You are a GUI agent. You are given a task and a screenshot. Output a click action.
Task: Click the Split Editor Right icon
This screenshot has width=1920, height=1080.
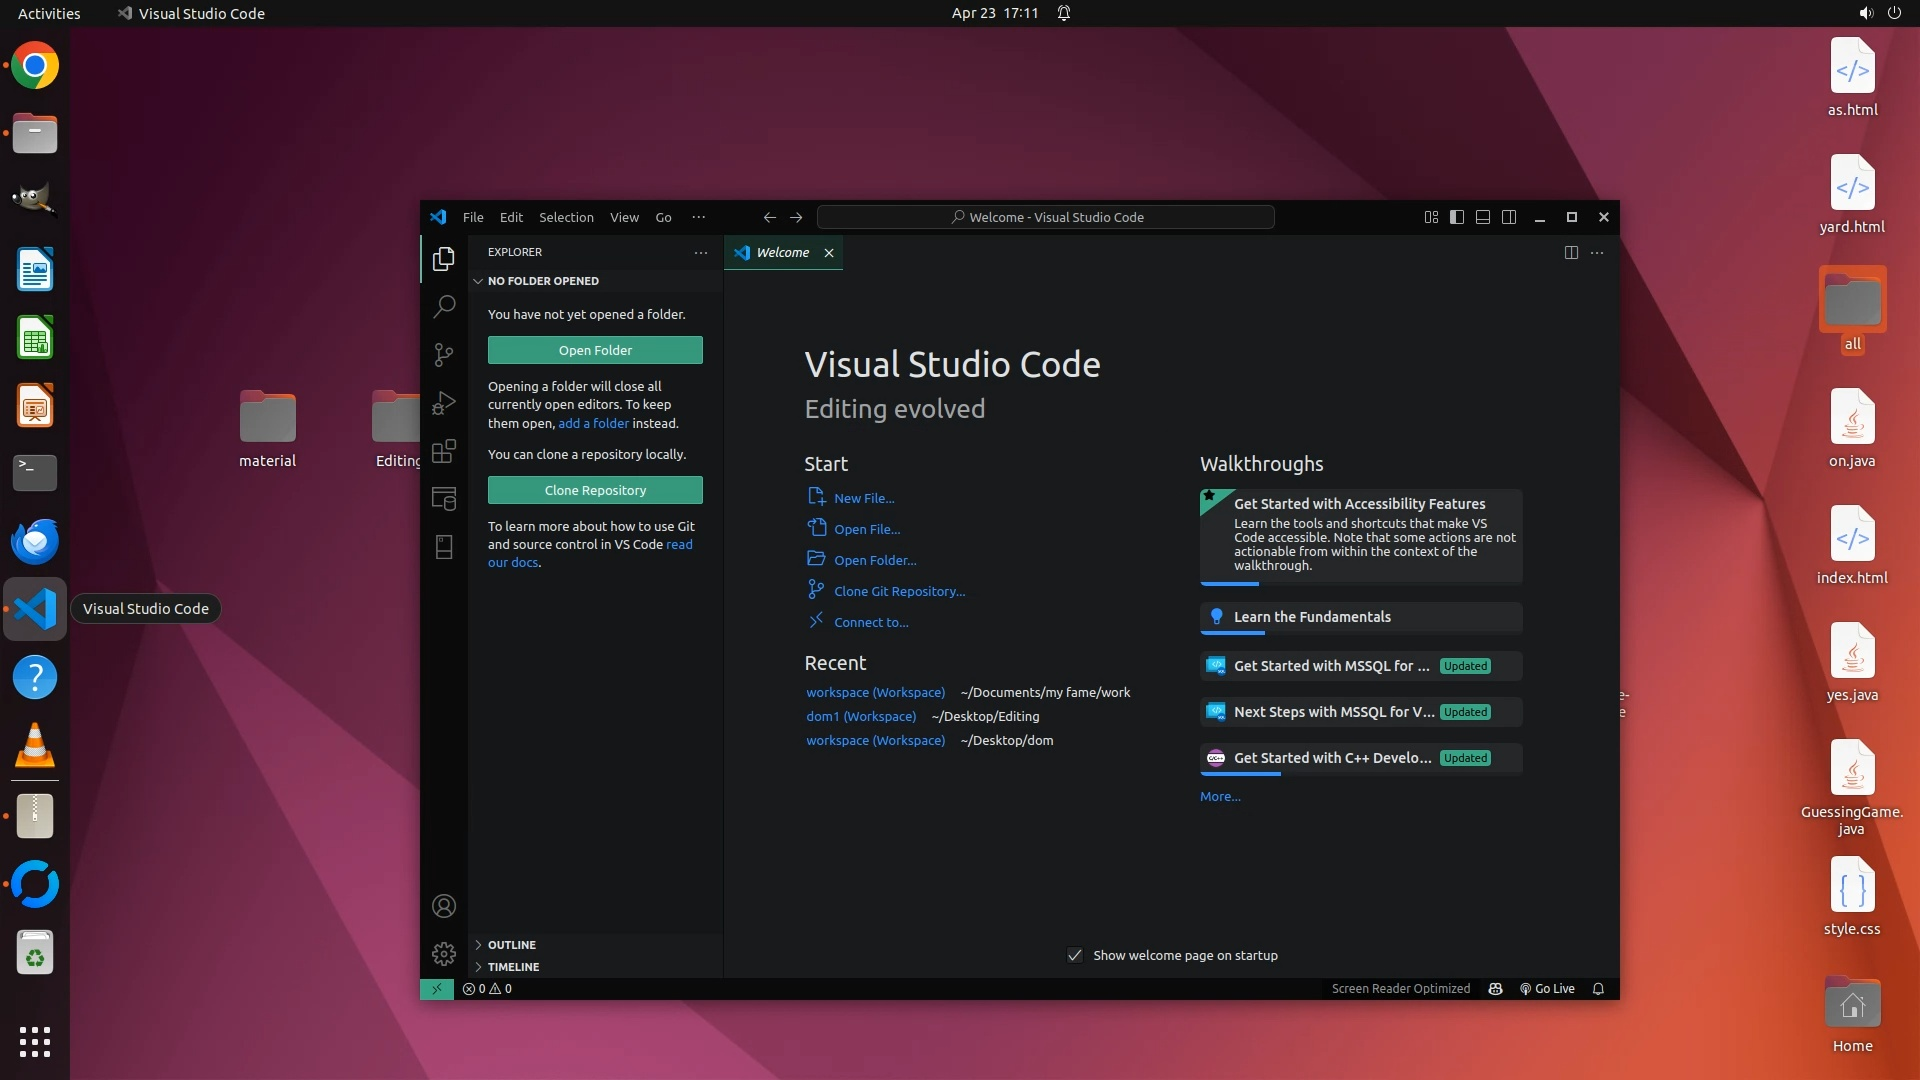(1571, 253)
